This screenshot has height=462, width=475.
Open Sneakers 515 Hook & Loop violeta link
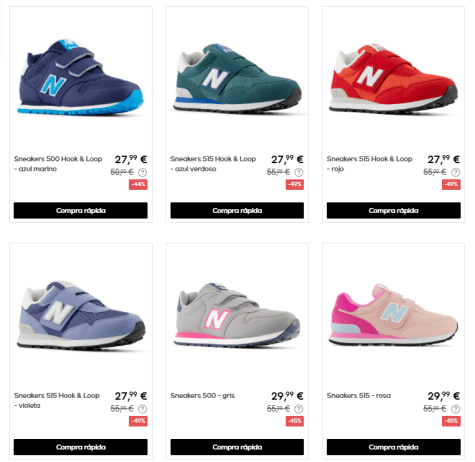(57, 400)
